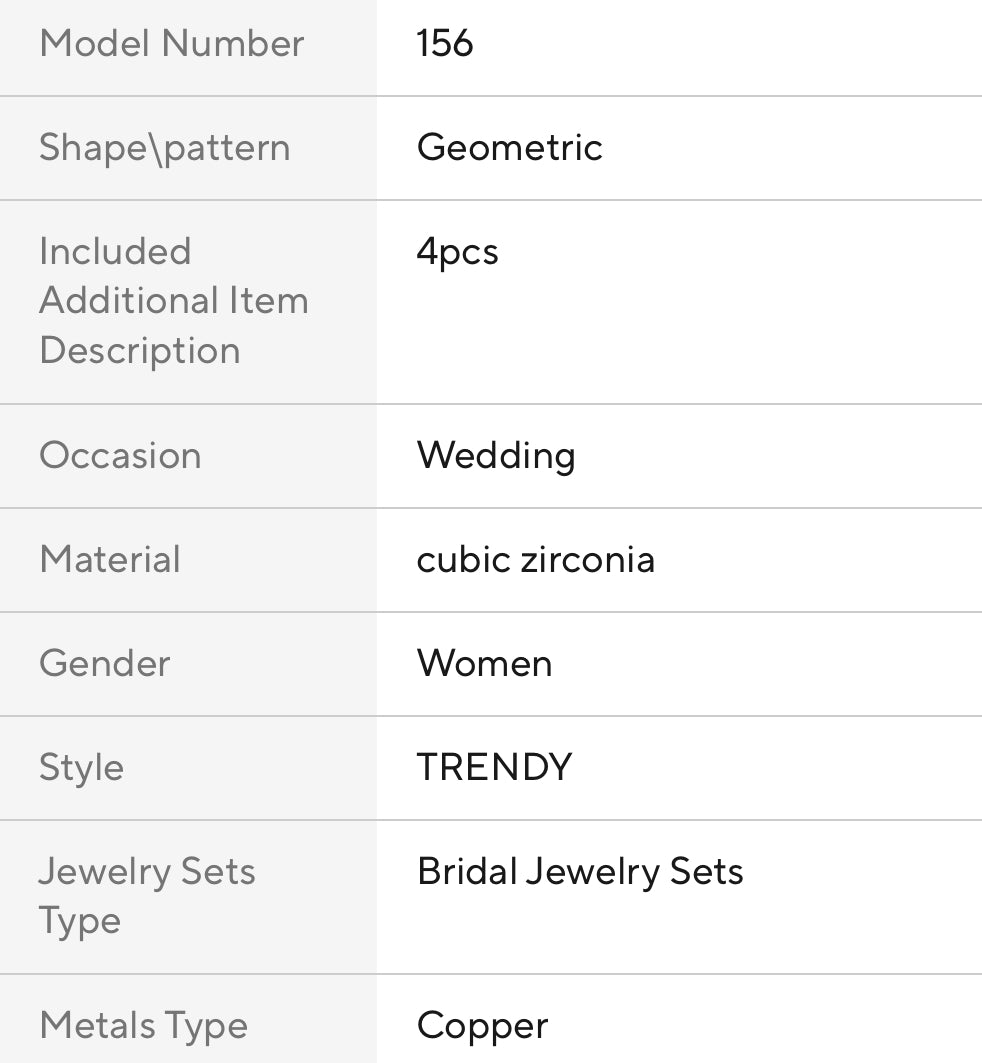This screenshot has width=982, height=1063.
Task: Click the Material label
Action: [x=110, y=560]
